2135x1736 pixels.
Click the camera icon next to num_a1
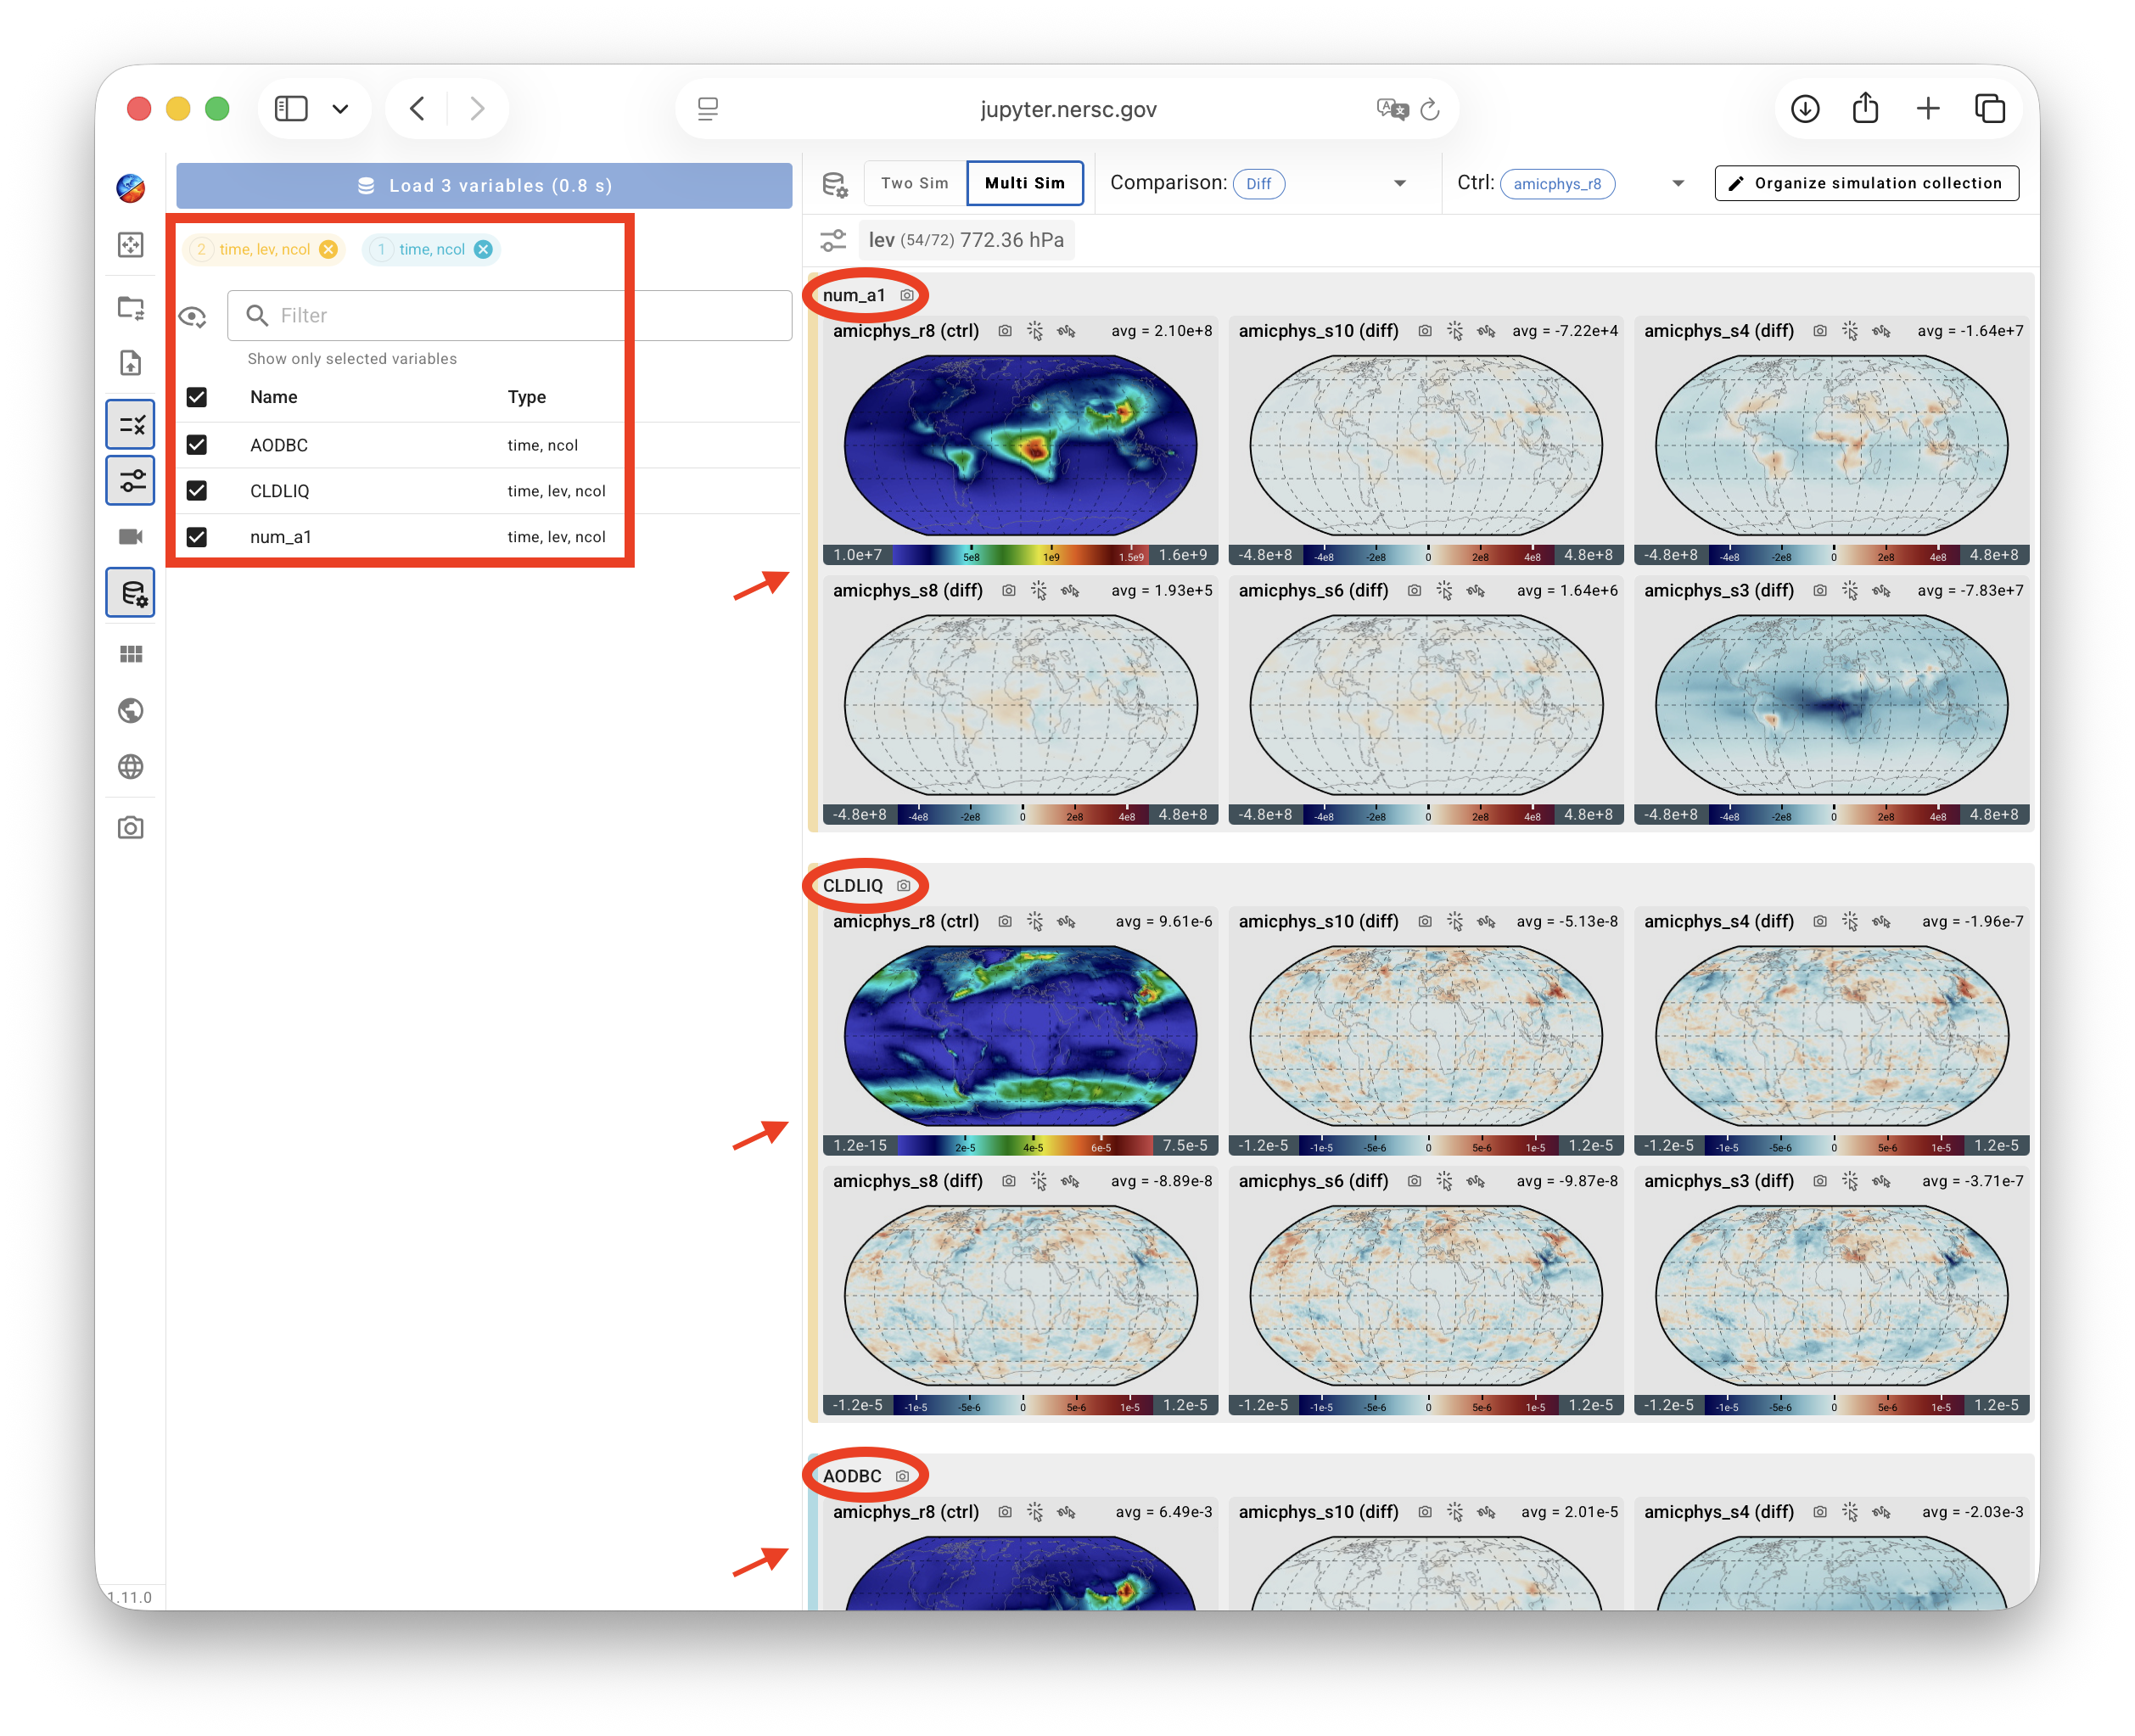(907, 295)
